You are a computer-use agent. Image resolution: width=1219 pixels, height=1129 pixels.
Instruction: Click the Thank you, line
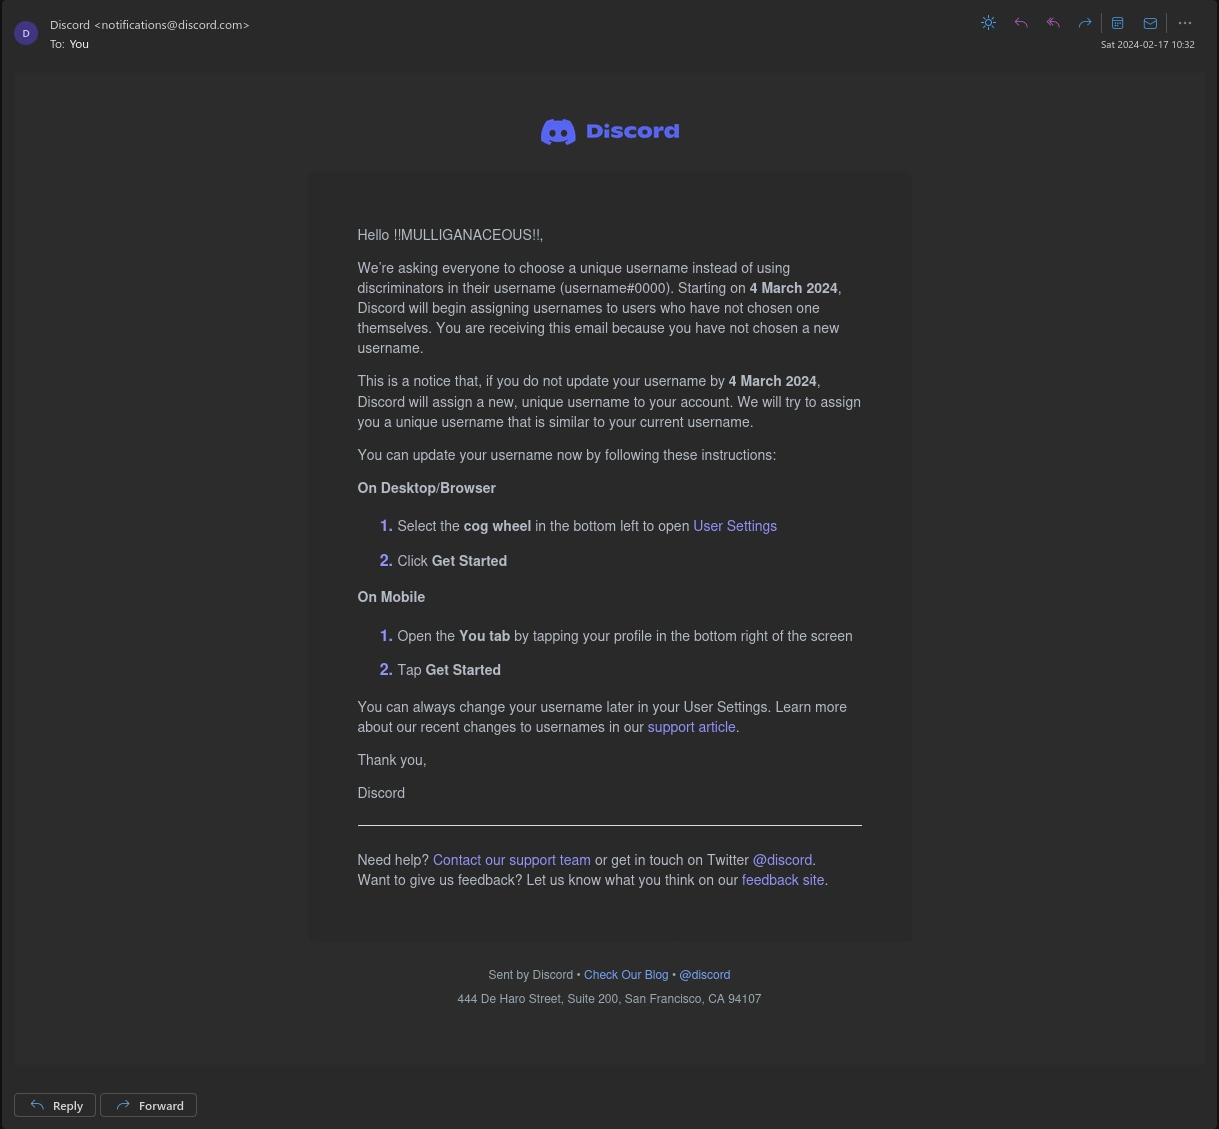pos(392,760)
